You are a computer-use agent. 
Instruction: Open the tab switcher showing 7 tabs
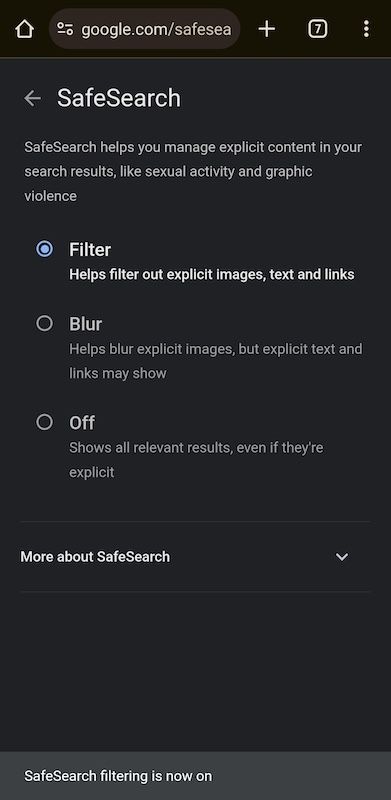tap(317, 29)
